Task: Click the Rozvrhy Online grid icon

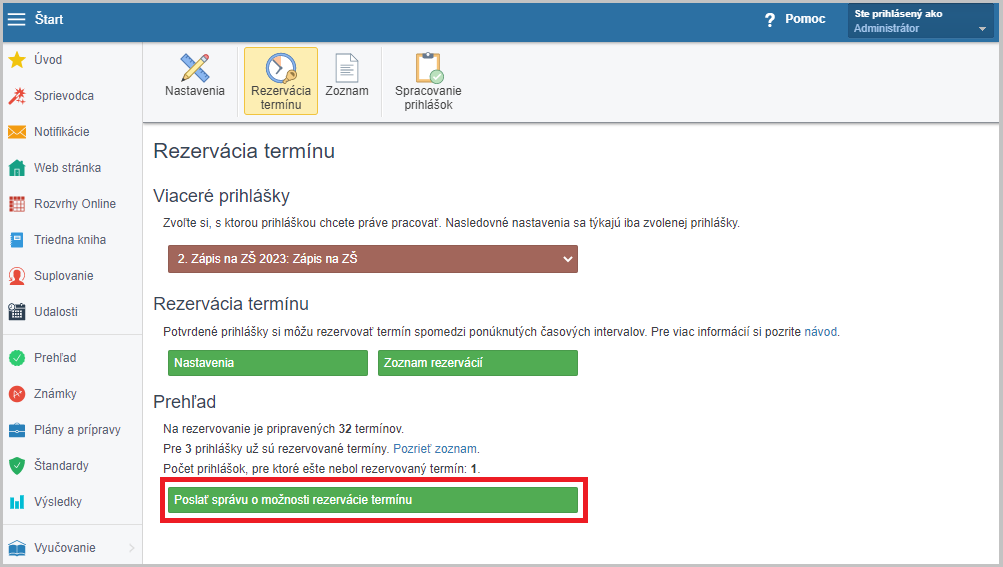Action: 17,204
